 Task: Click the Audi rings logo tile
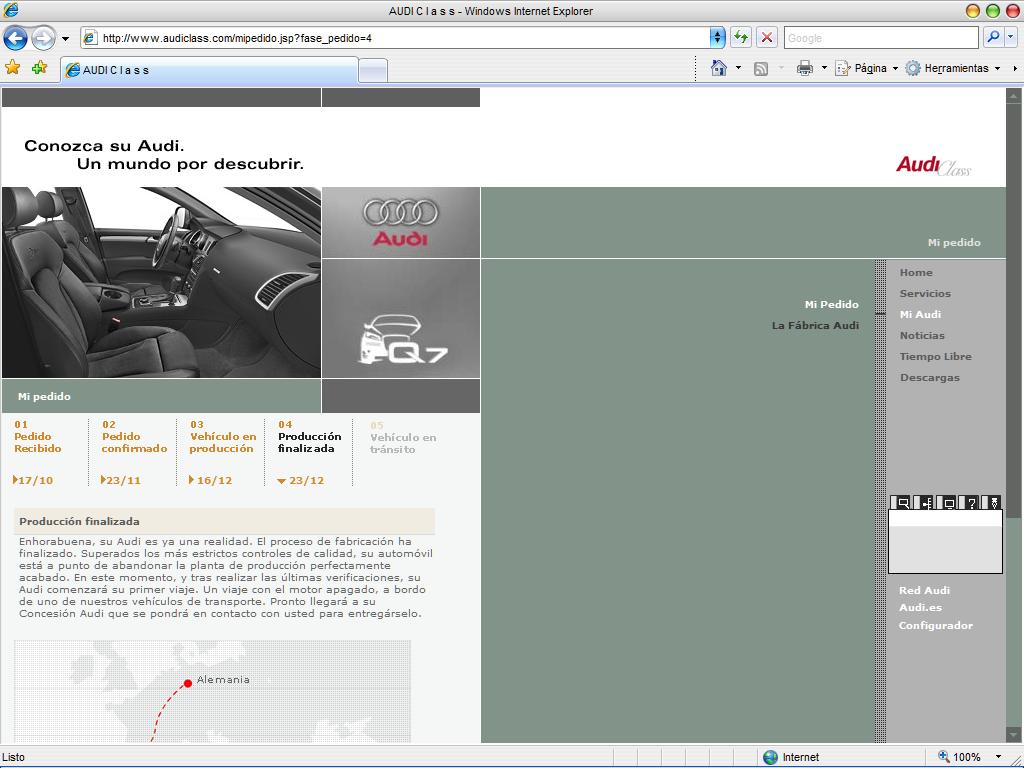(x=400, y=223)
